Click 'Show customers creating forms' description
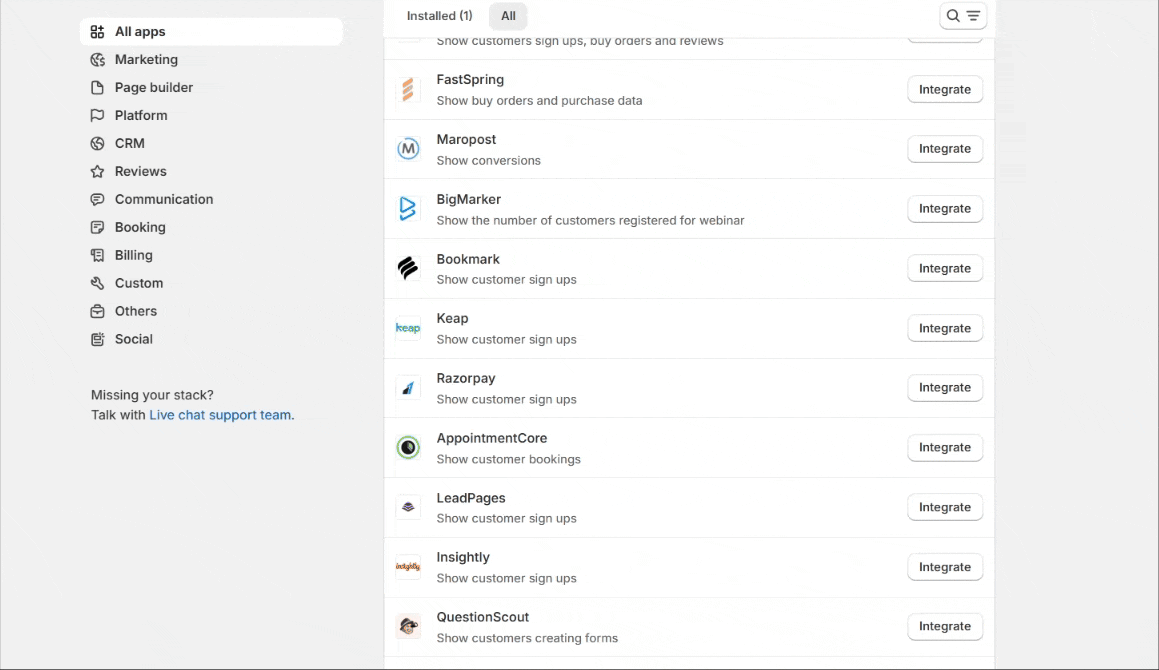The width and height of the screenshot is (1159, 670). click(x=527, y=638)
